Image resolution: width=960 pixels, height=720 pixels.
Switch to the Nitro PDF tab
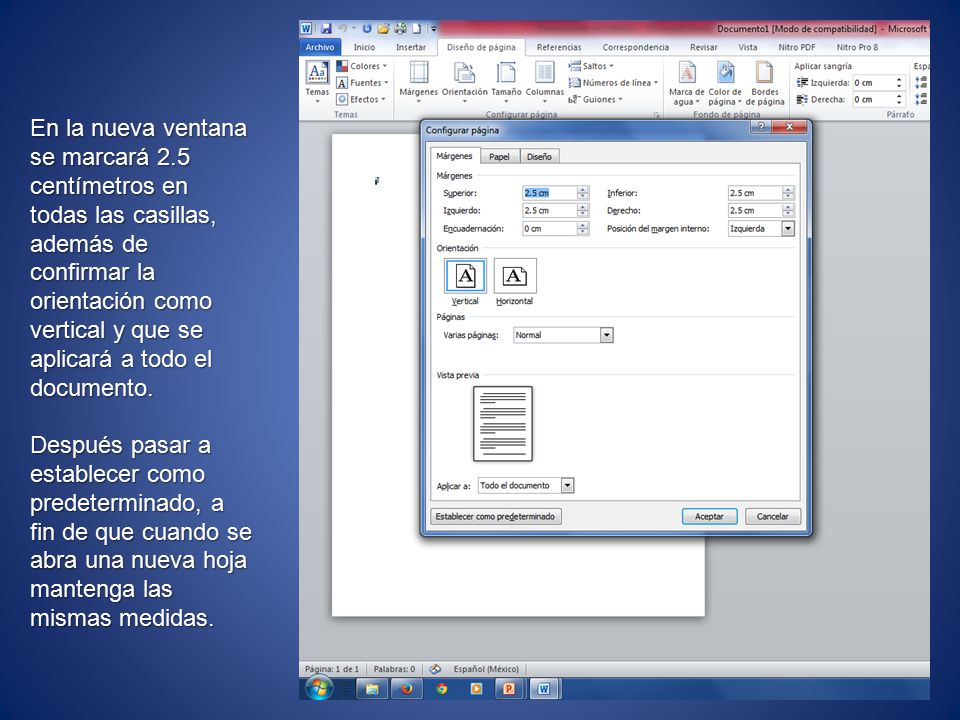point(797,47)
